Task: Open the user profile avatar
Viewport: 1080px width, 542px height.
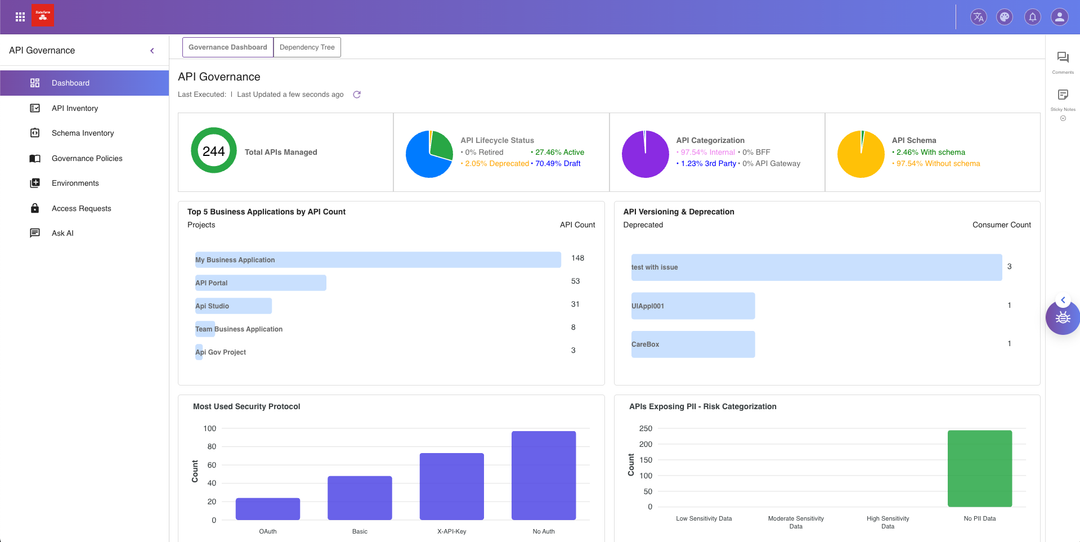Action: pyautogui.click(x=1059, y=16)
